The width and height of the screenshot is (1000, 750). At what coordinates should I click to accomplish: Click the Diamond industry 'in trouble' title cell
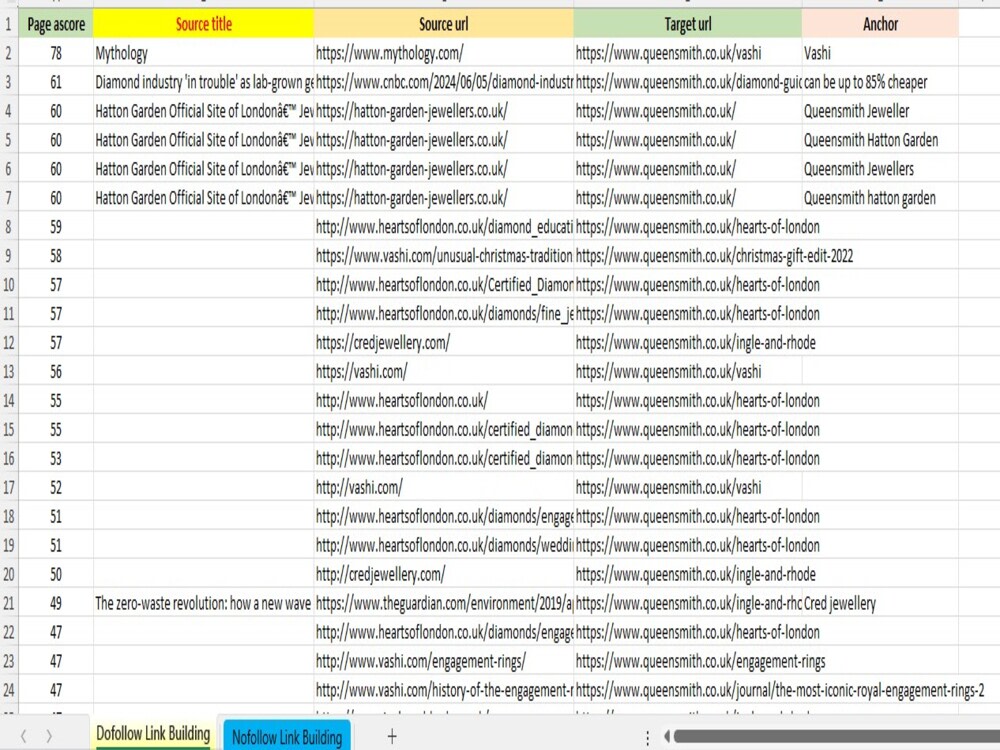203,82
